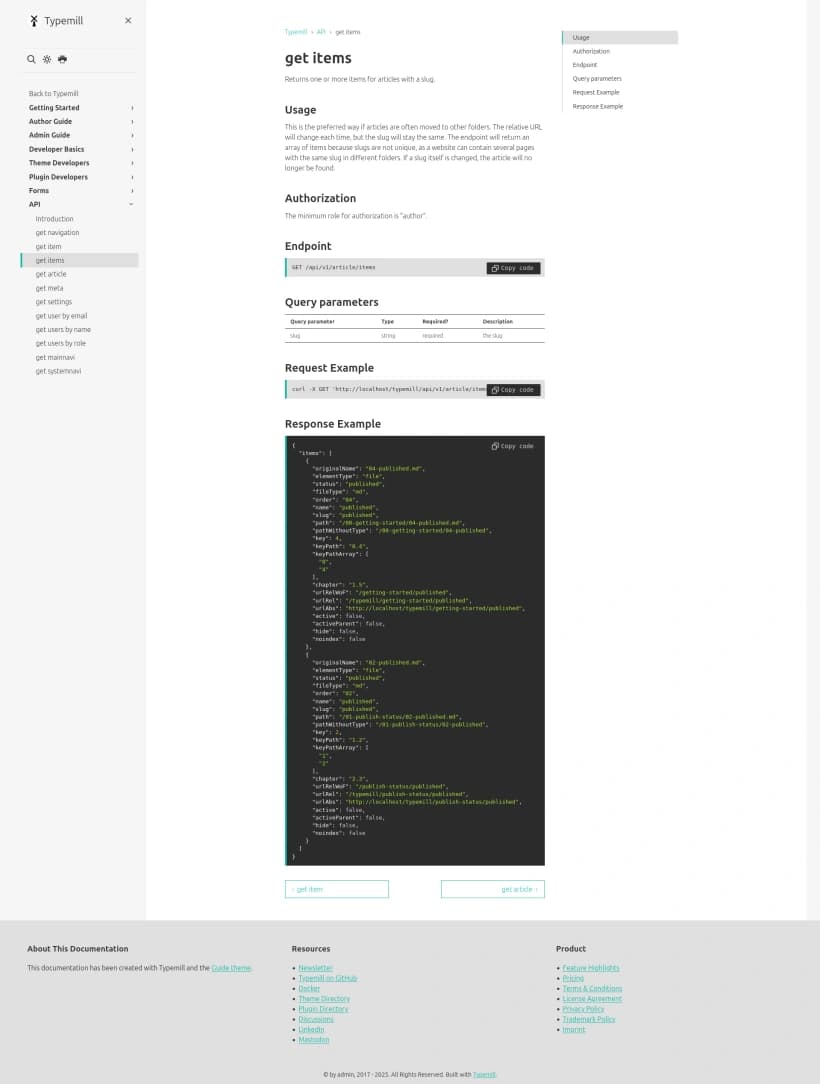
Task: Print the page using the printer icon
Action: pyautogui.click(x=62, y=60)
